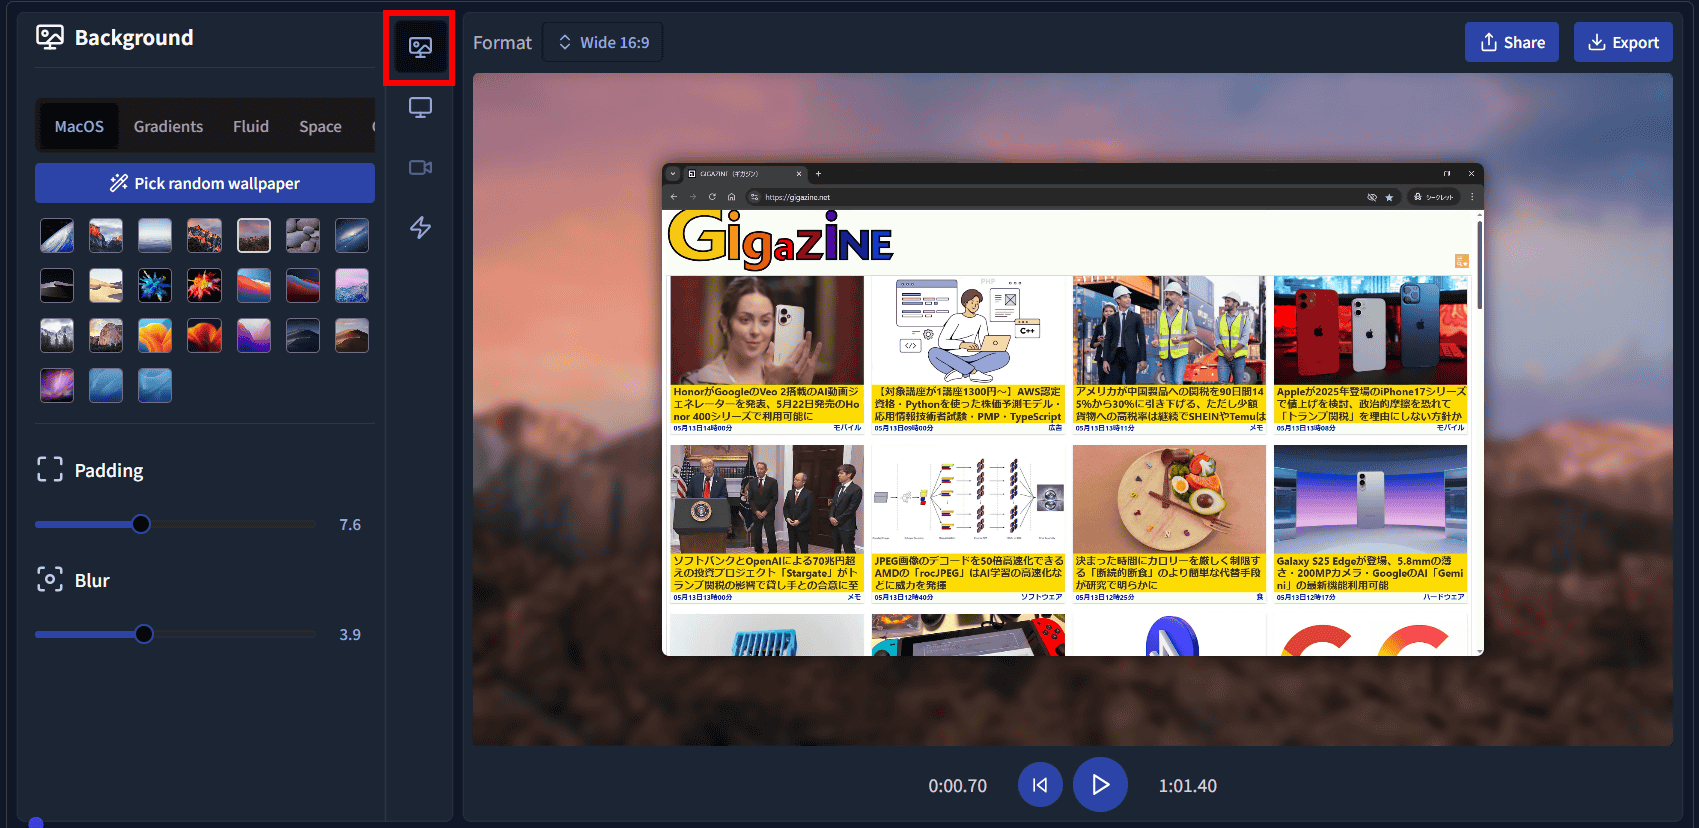
Task: Select the blue paint burst wallpaper
Action: click(x=155, y=286)
